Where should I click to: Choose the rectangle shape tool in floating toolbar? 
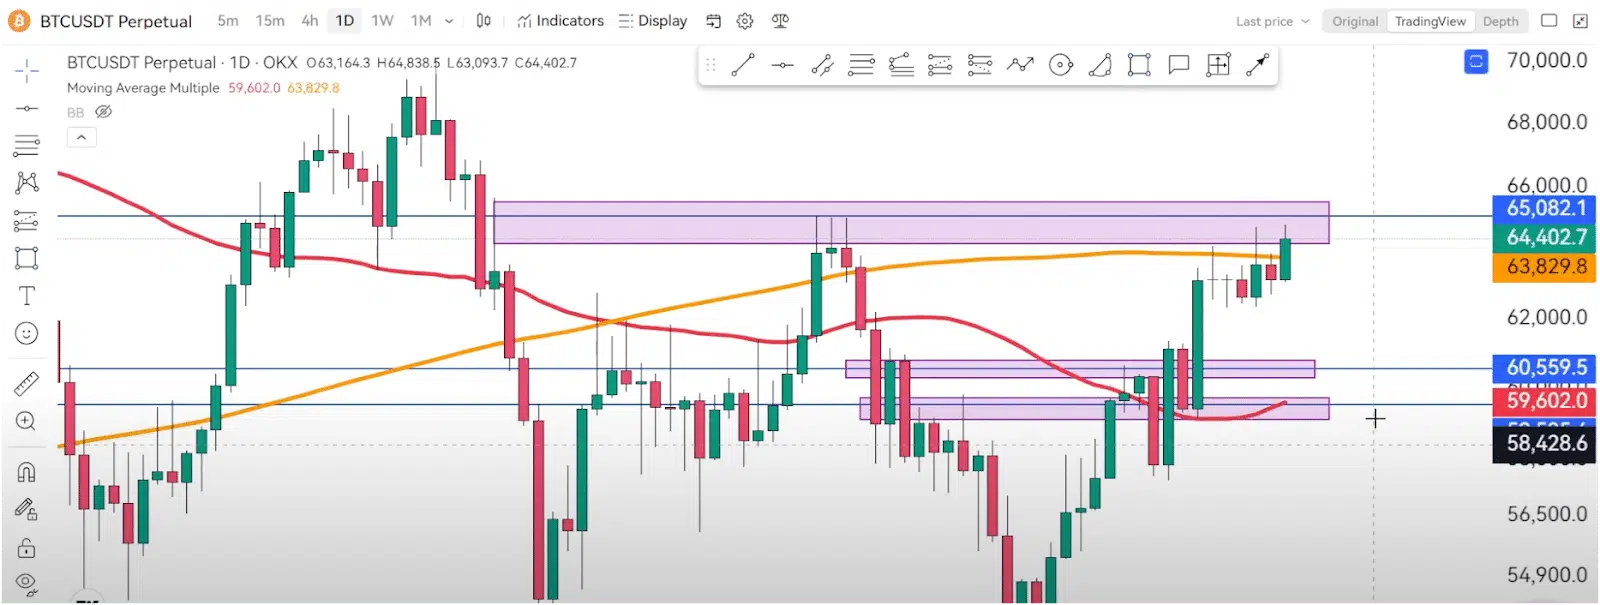(1139, 65)
